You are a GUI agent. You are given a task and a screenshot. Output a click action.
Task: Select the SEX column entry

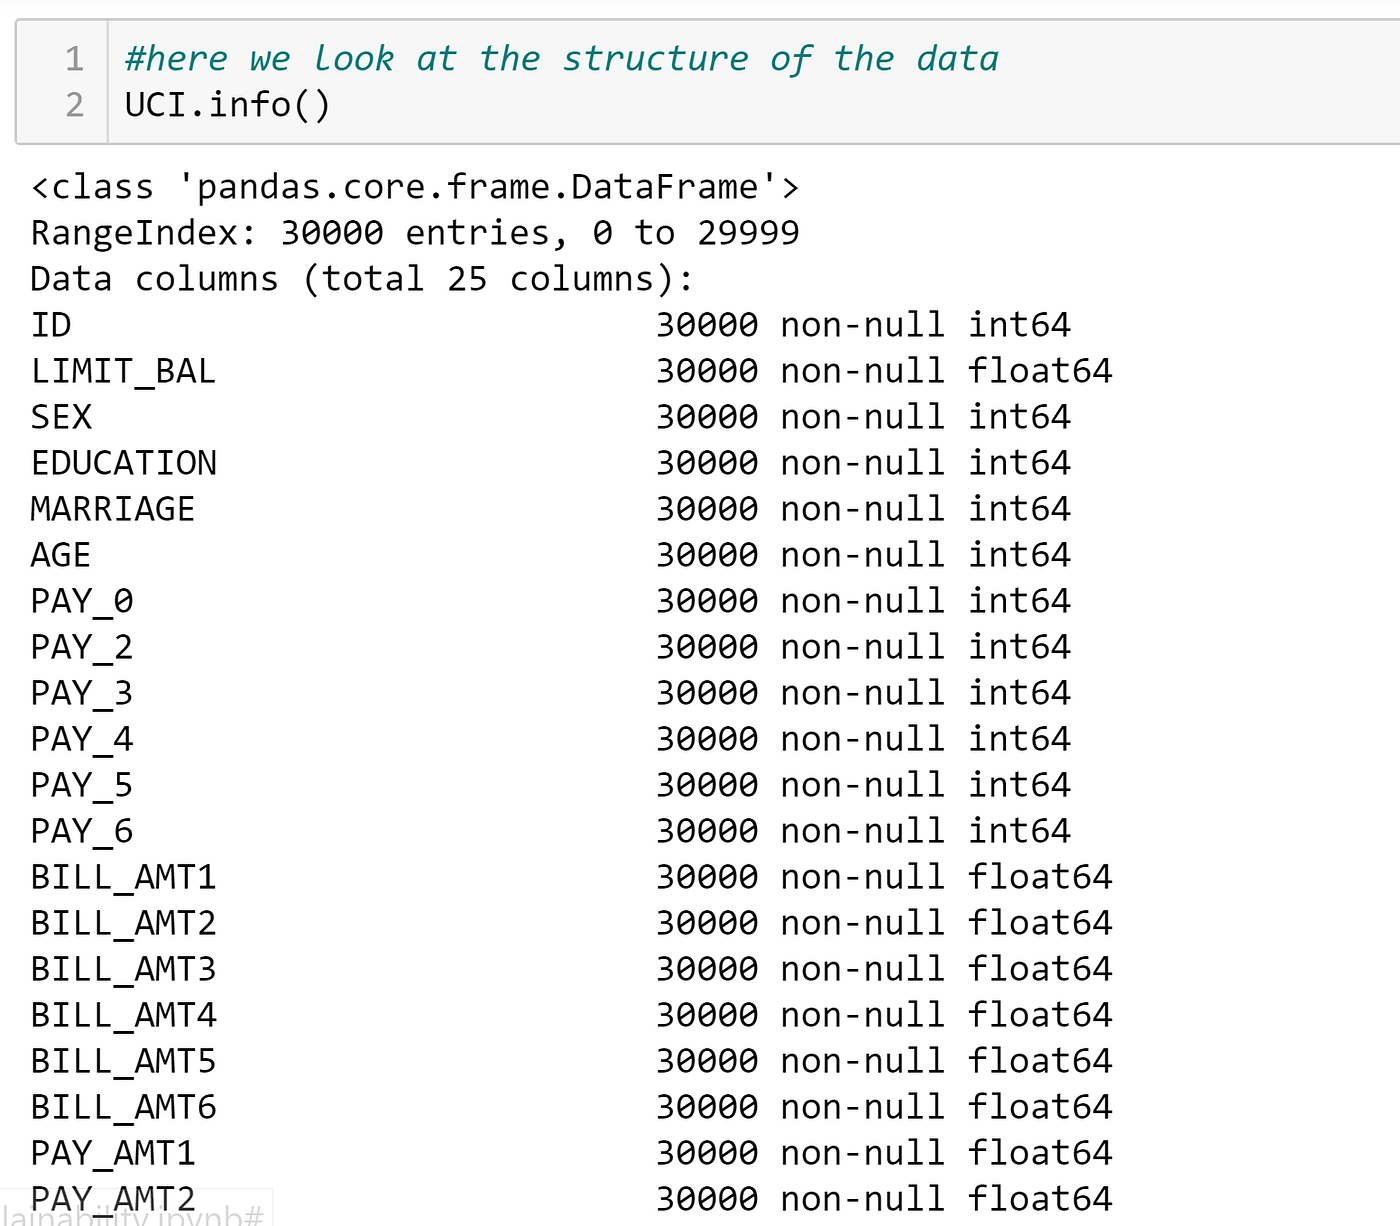61,416
